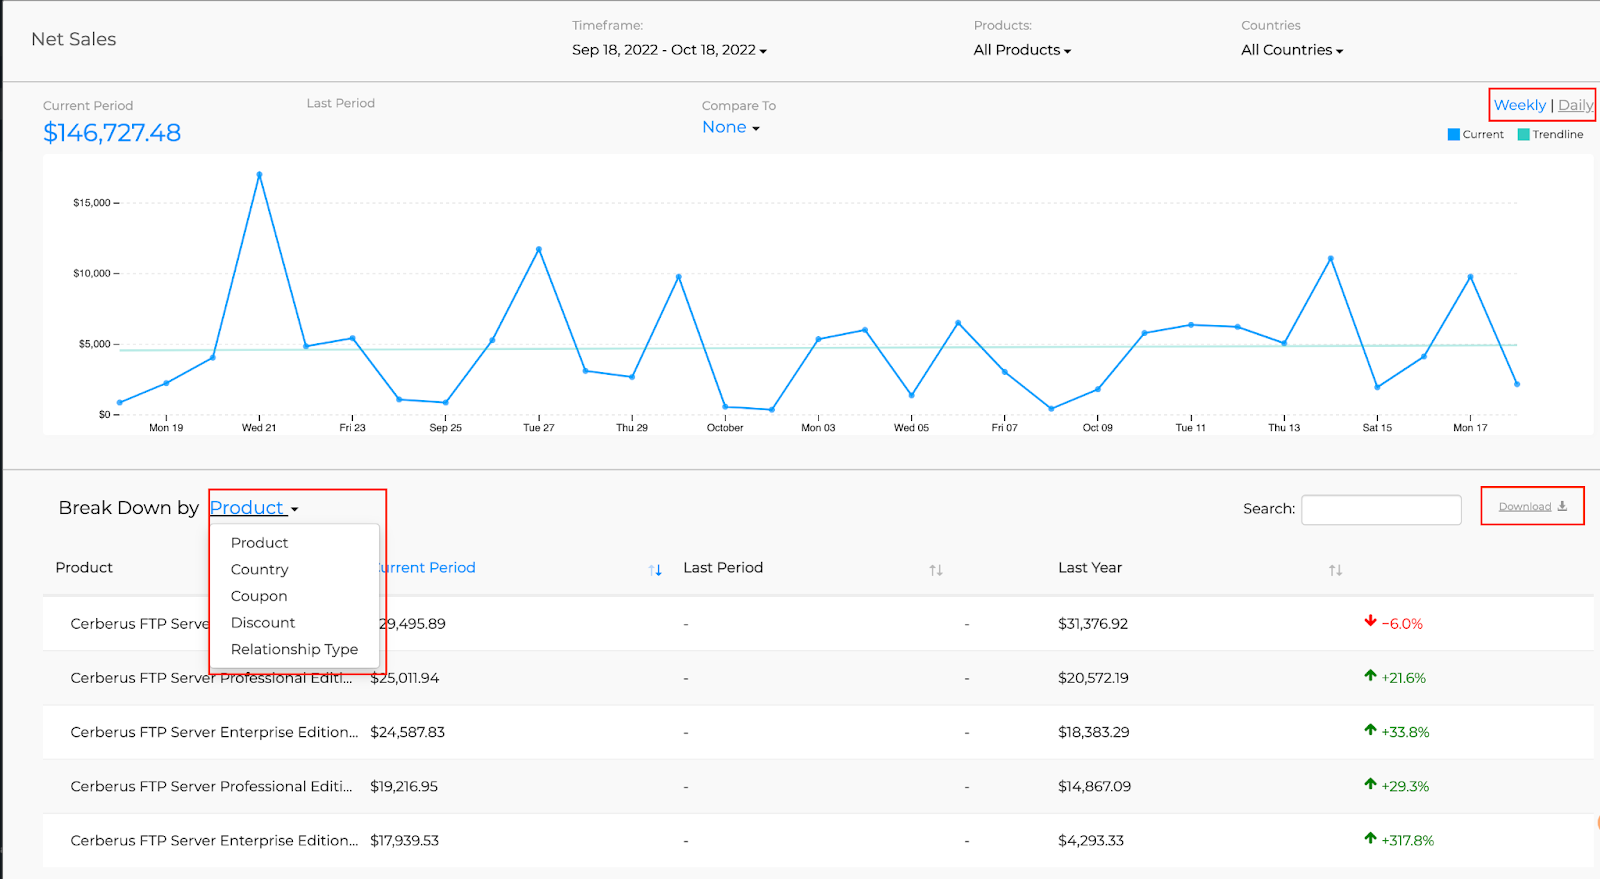Click the Mon 17 data point on chart
The image size is (1600, 879).
pyautogui.click(x=1470, y=277)
